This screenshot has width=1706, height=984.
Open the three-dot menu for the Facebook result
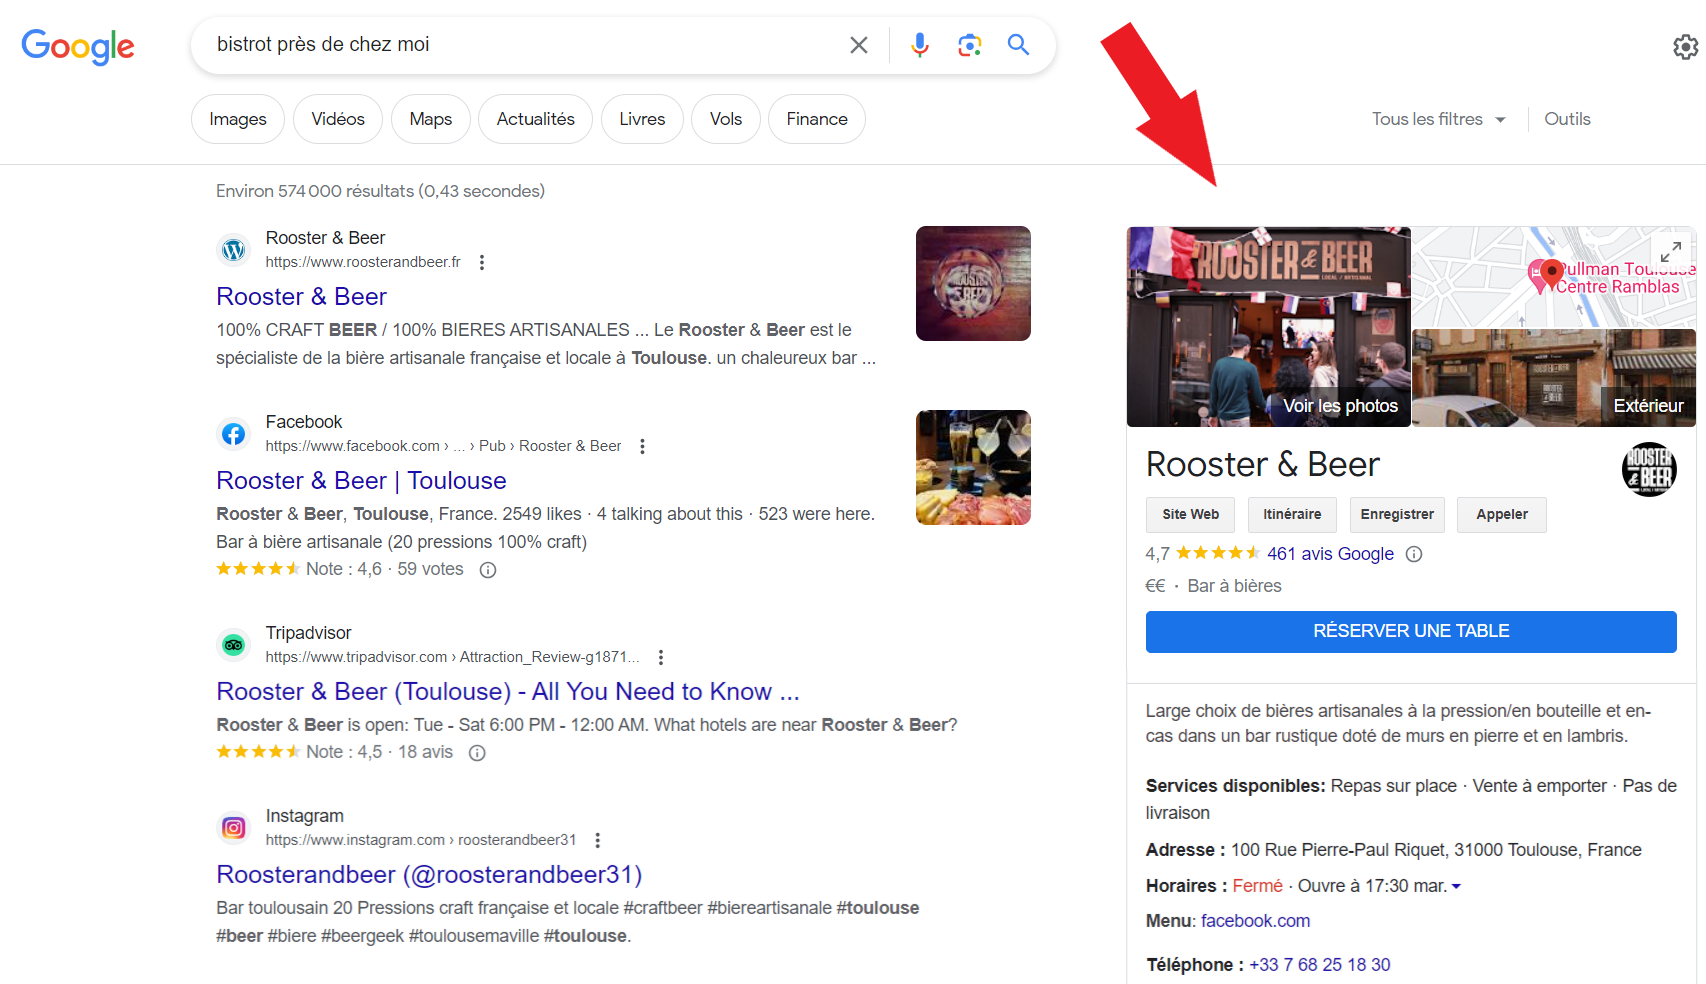click(641, 446)
